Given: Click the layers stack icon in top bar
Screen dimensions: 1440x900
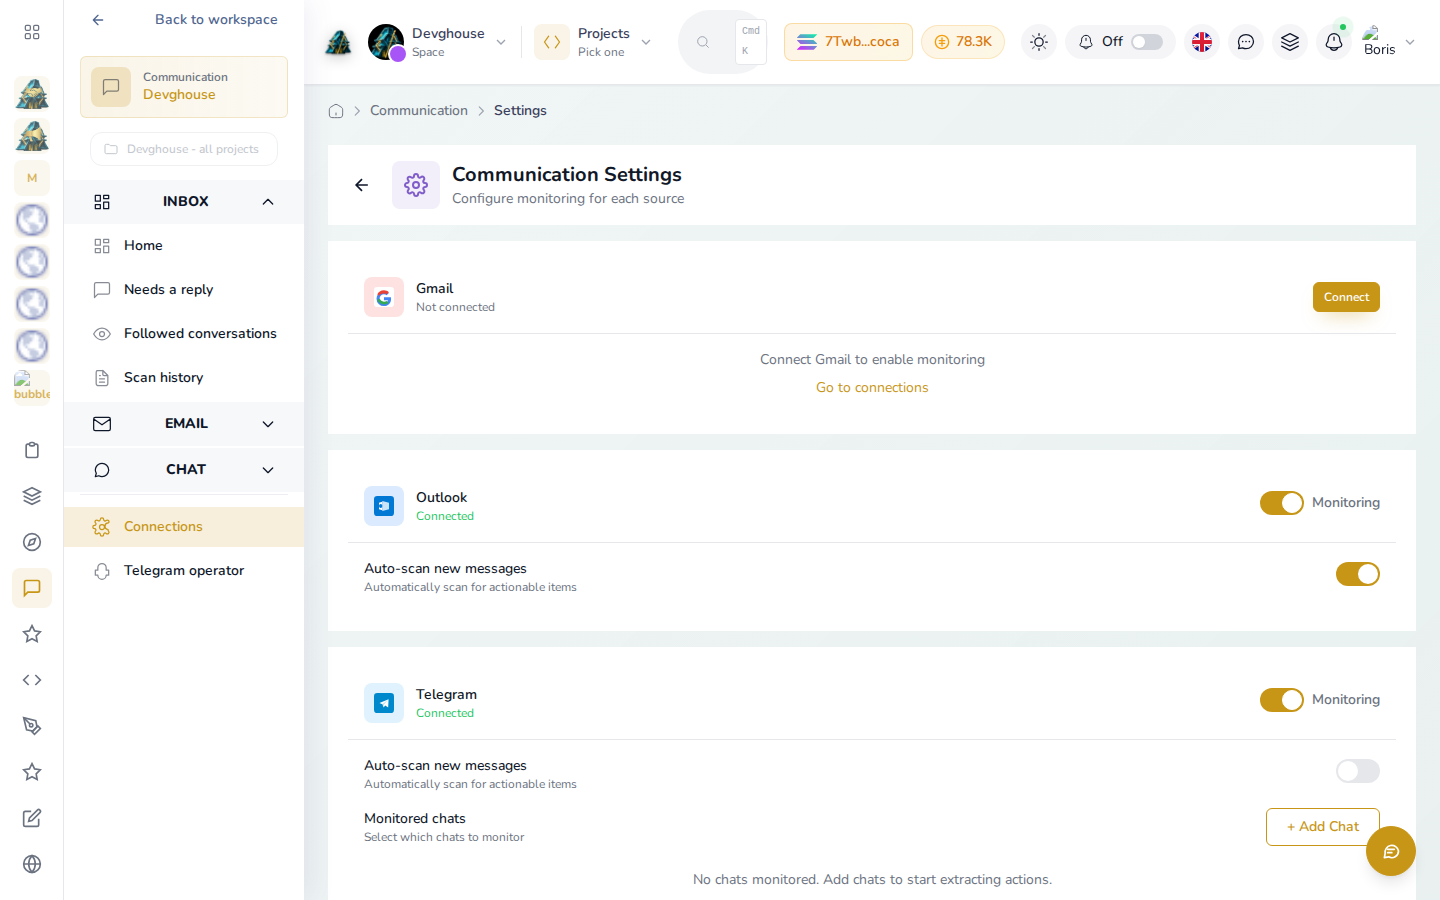Looking at the screenshot, I should [x=1290, y=42].
